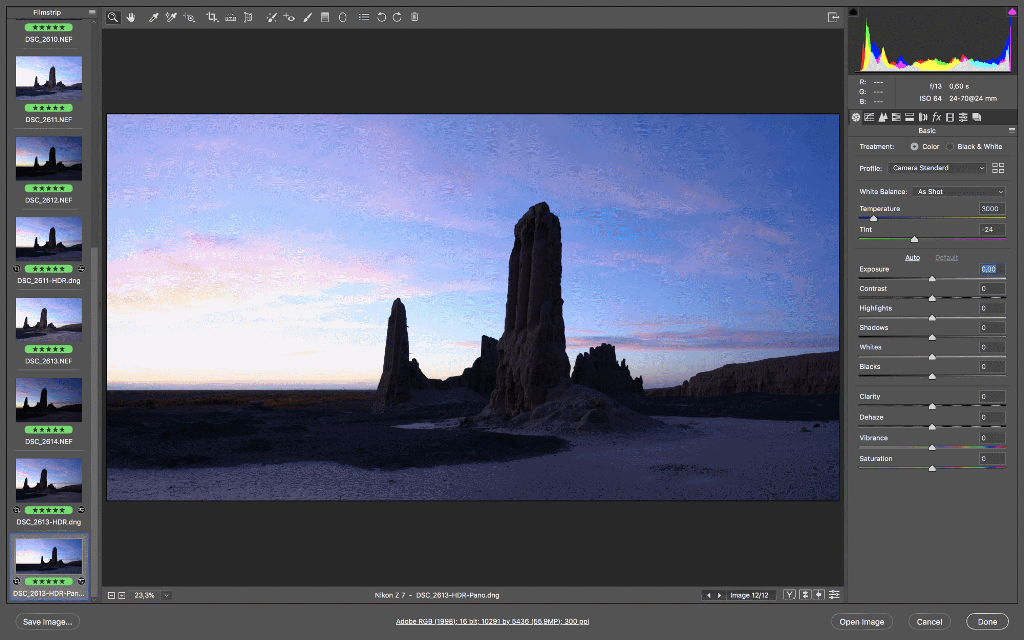1024x640 pixels.
Task: Open the White Balance dropdown
Action: 958,193
